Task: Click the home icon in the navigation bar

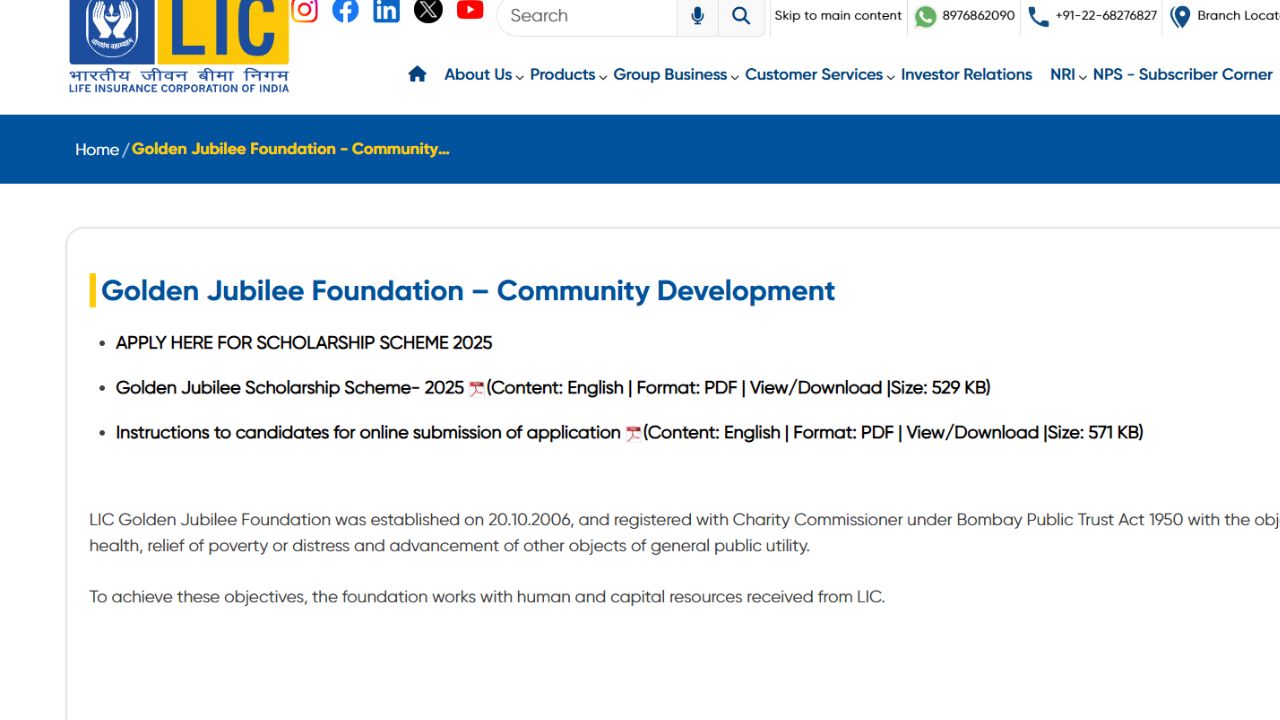Action: (x=417, y=73)
